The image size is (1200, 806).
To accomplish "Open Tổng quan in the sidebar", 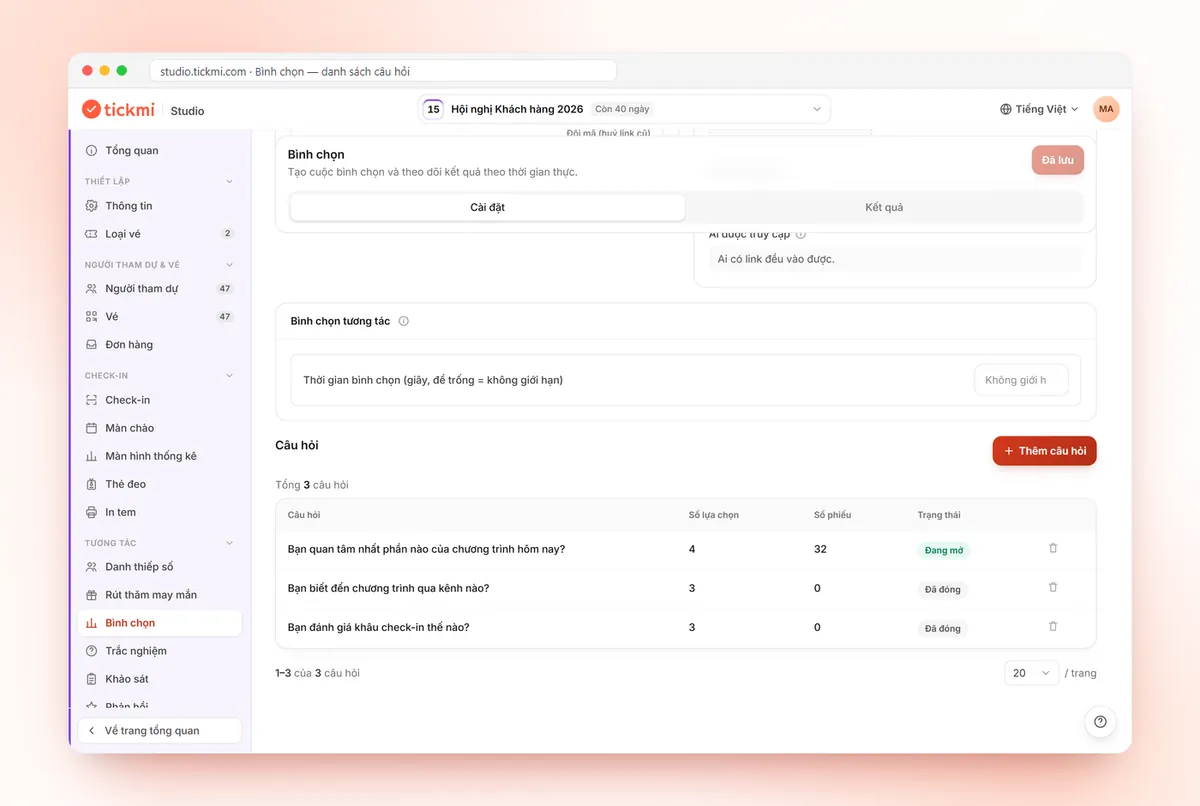I will point(160,150).
